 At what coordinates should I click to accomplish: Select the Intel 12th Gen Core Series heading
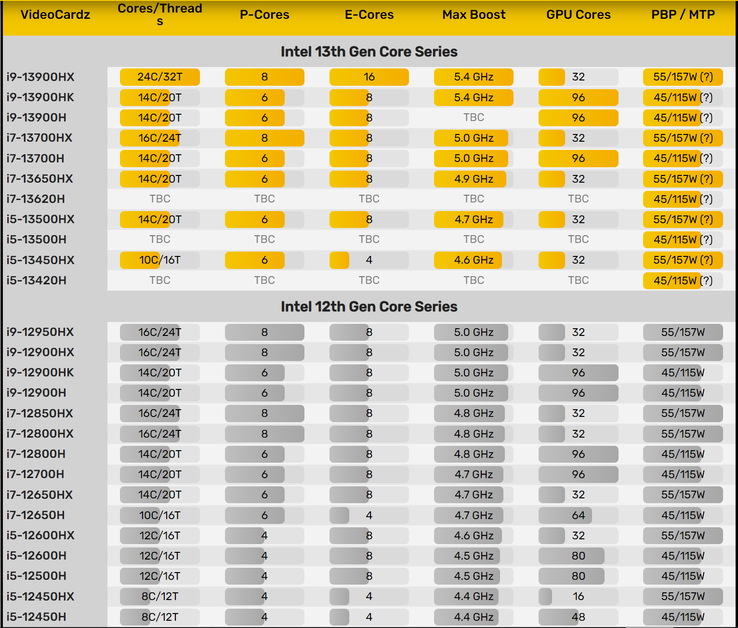[x=369, y=306]
